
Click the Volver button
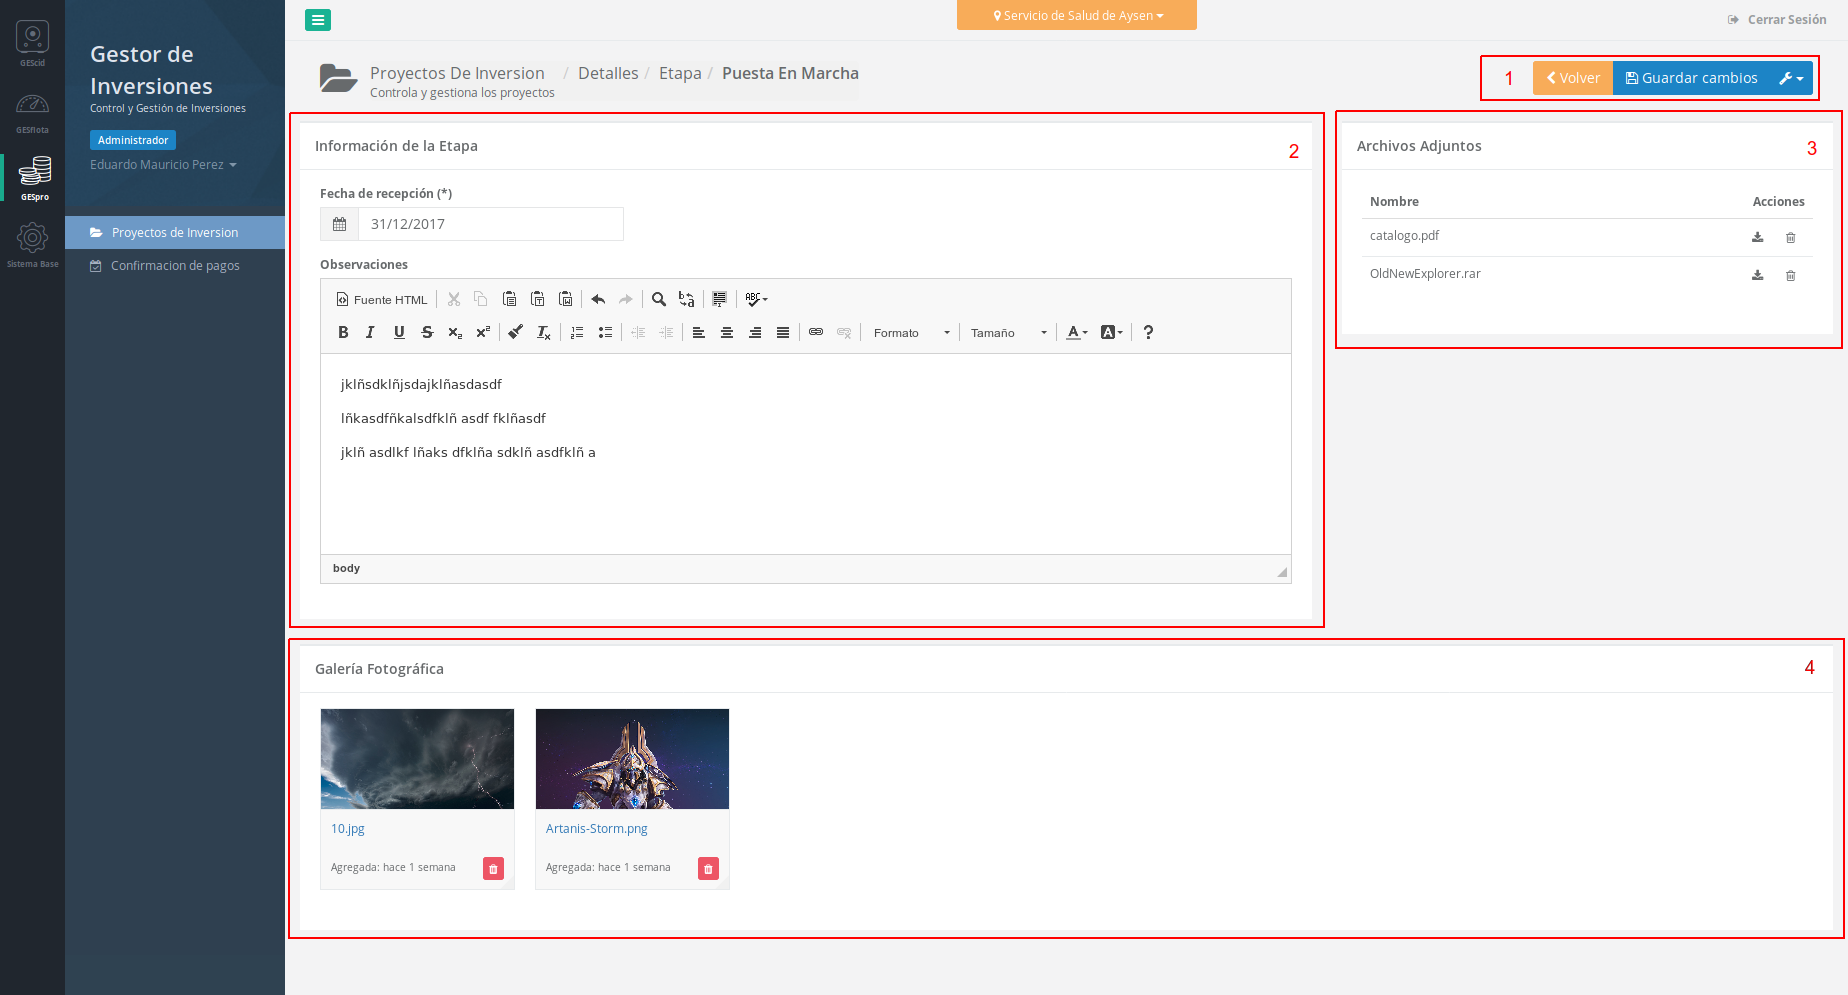[x=1573, y=78]
